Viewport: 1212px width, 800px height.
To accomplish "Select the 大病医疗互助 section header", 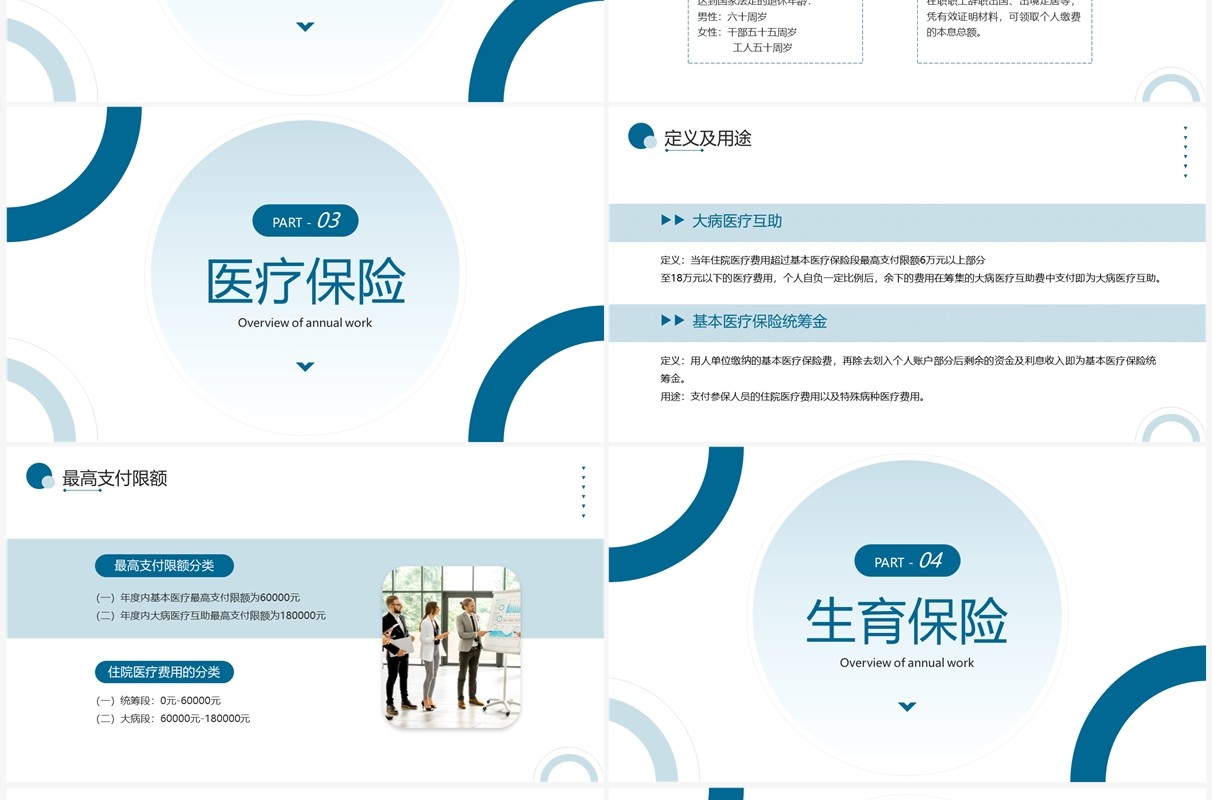I will [x=737, y=221].
